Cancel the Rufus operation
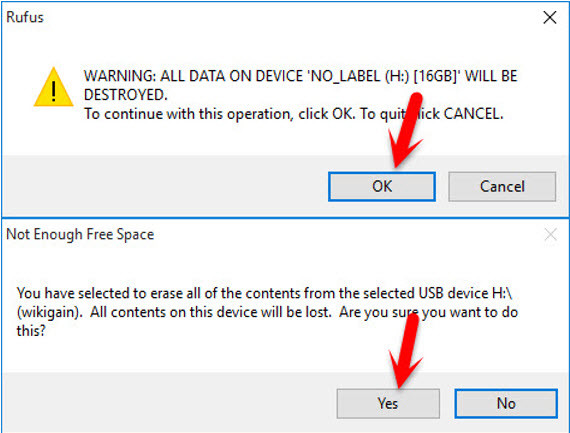Image resolution: width=570 pixels, height=433 pixels. click(502, 187)
